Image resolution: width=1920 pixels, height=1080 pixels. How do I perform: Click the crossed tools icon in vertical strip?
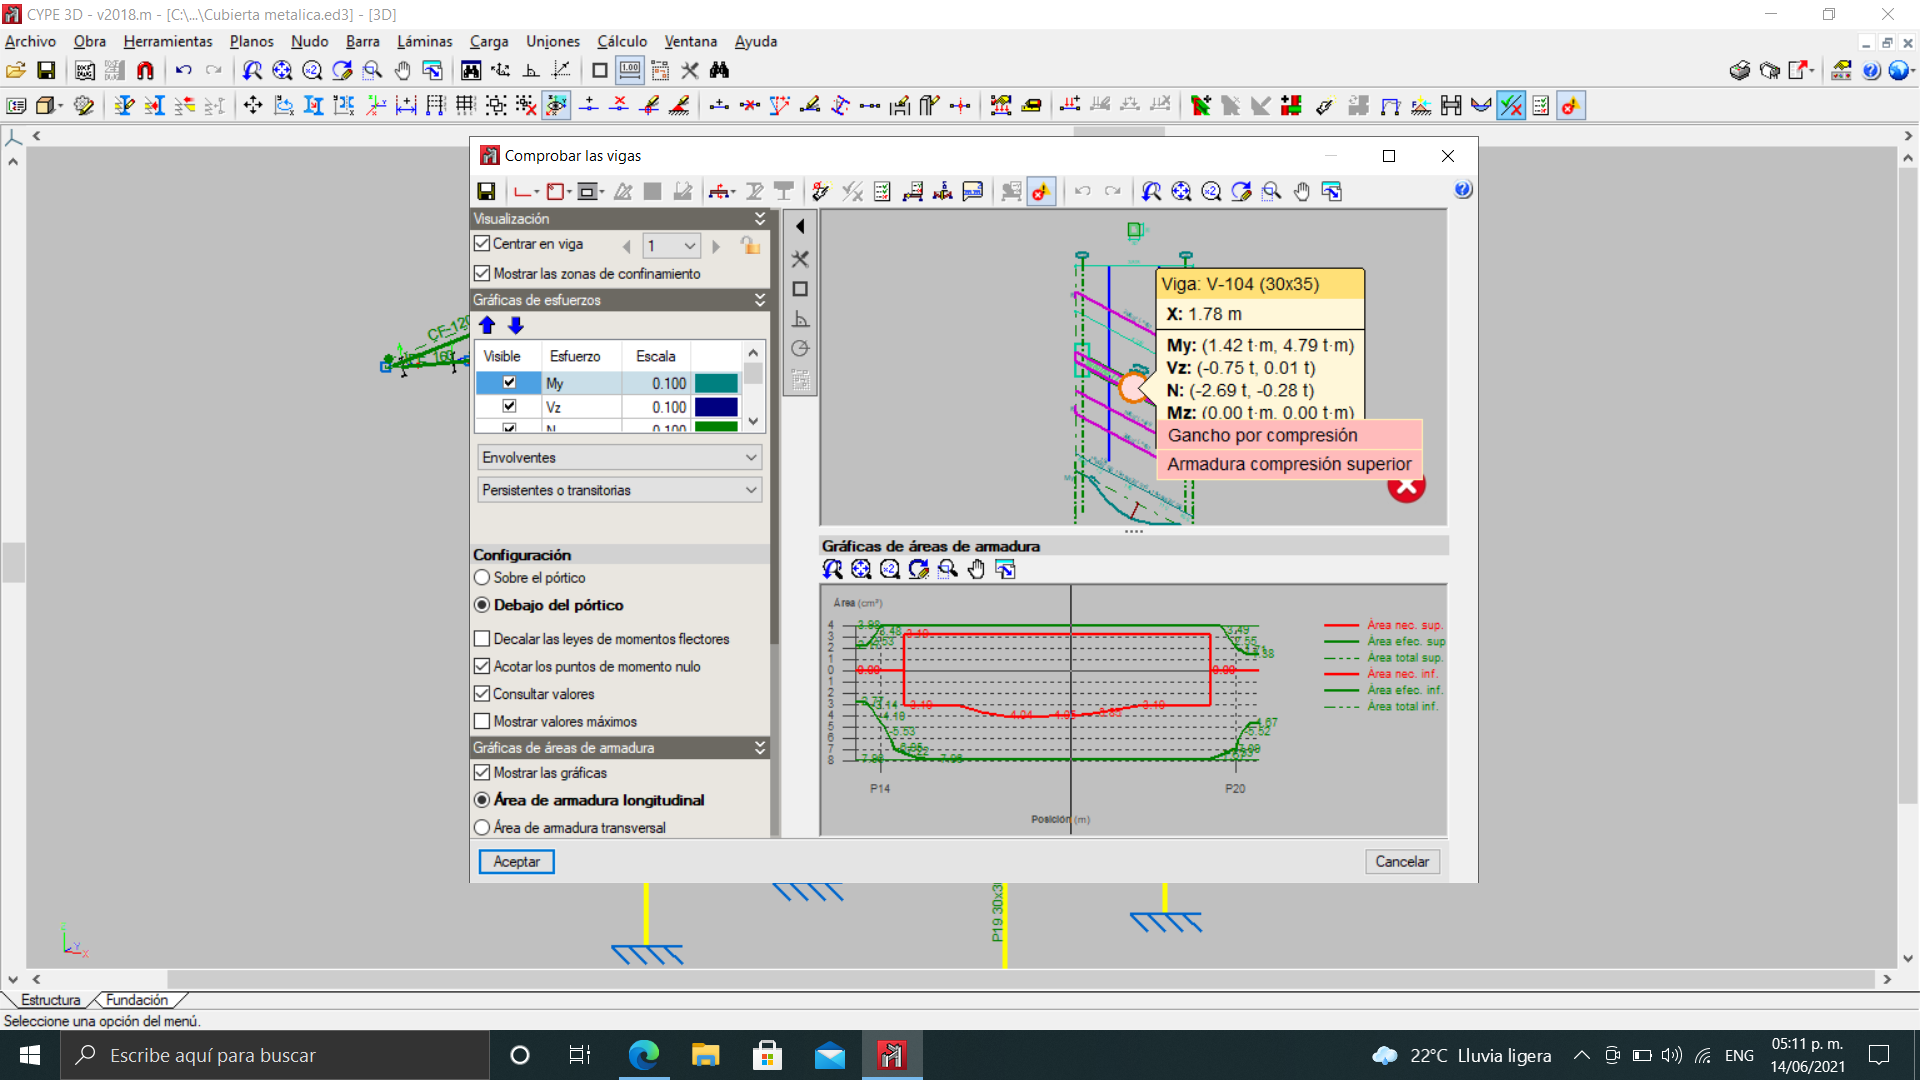[800, 259]
